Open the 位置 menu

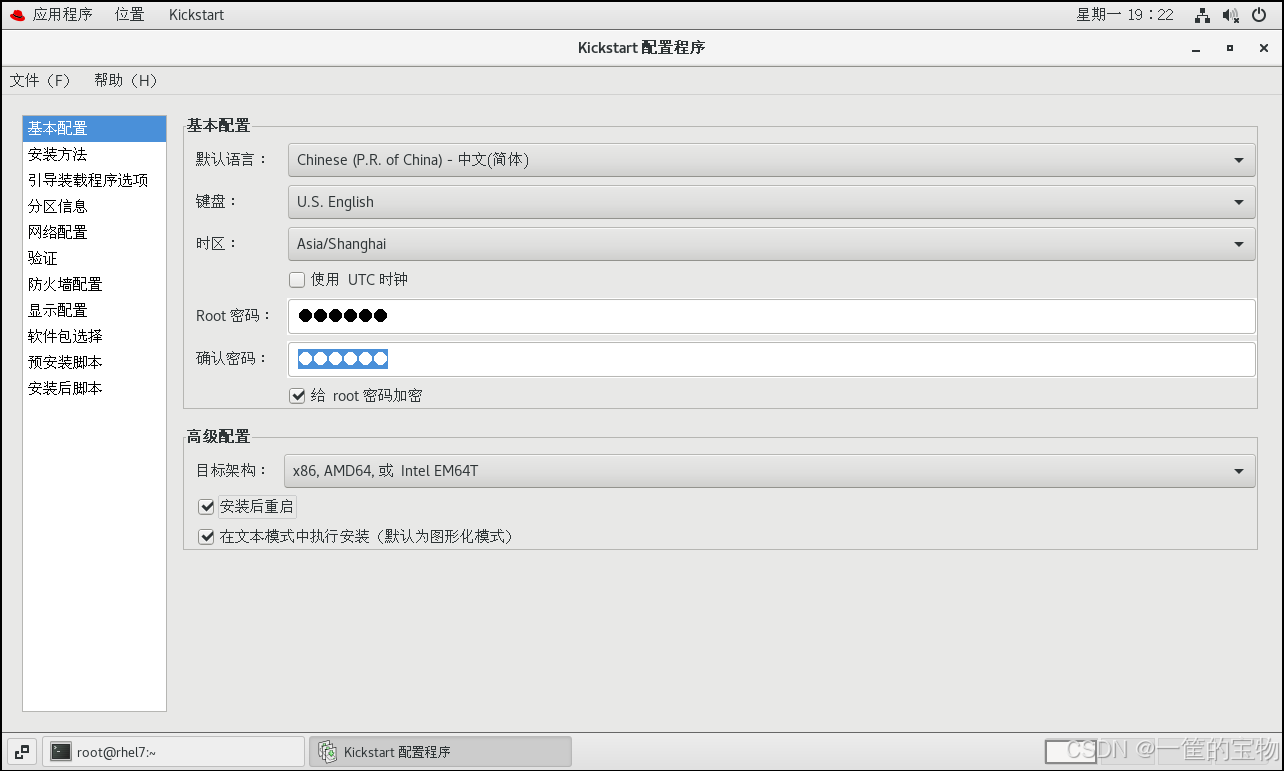[x=129, y=15]
